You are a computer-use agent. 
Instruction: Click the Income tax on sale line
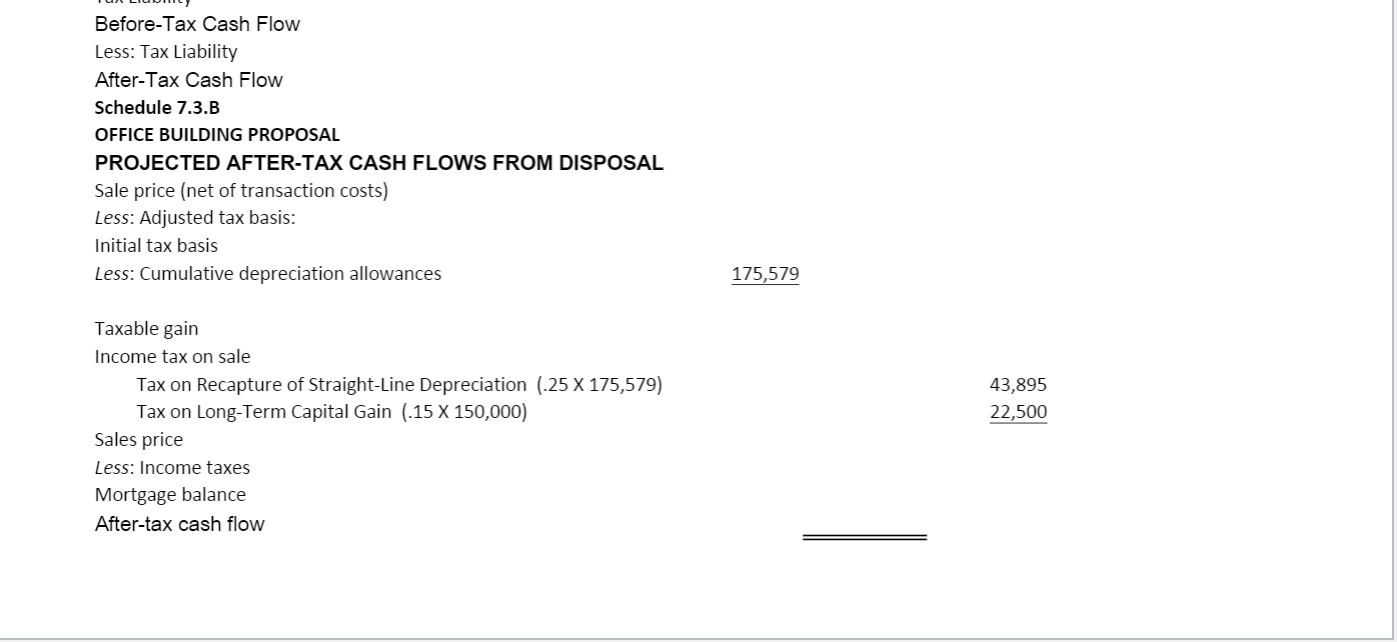(172, 356)
